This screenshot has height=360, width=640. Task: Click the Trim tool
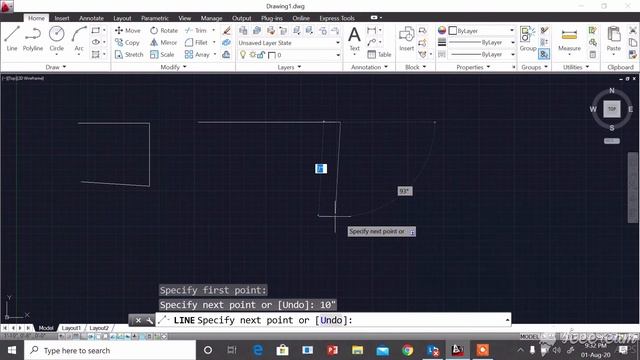[196, 30]
